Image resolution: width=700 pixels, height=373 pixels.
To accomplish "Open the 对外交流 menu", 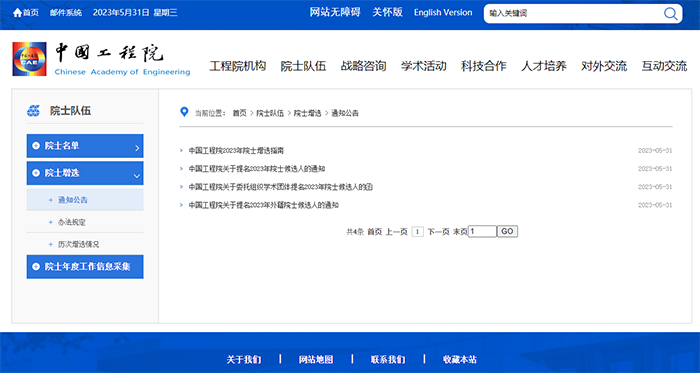I will tap(604, 66).
